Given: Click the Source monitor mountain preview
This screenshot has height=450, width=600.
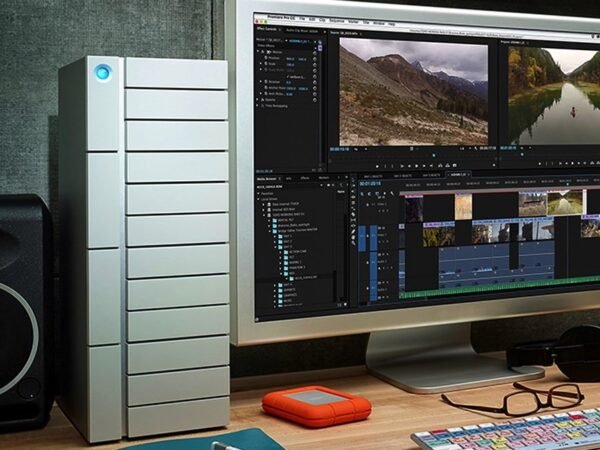Looking at the screenshot, I should [x=413, y=92].
